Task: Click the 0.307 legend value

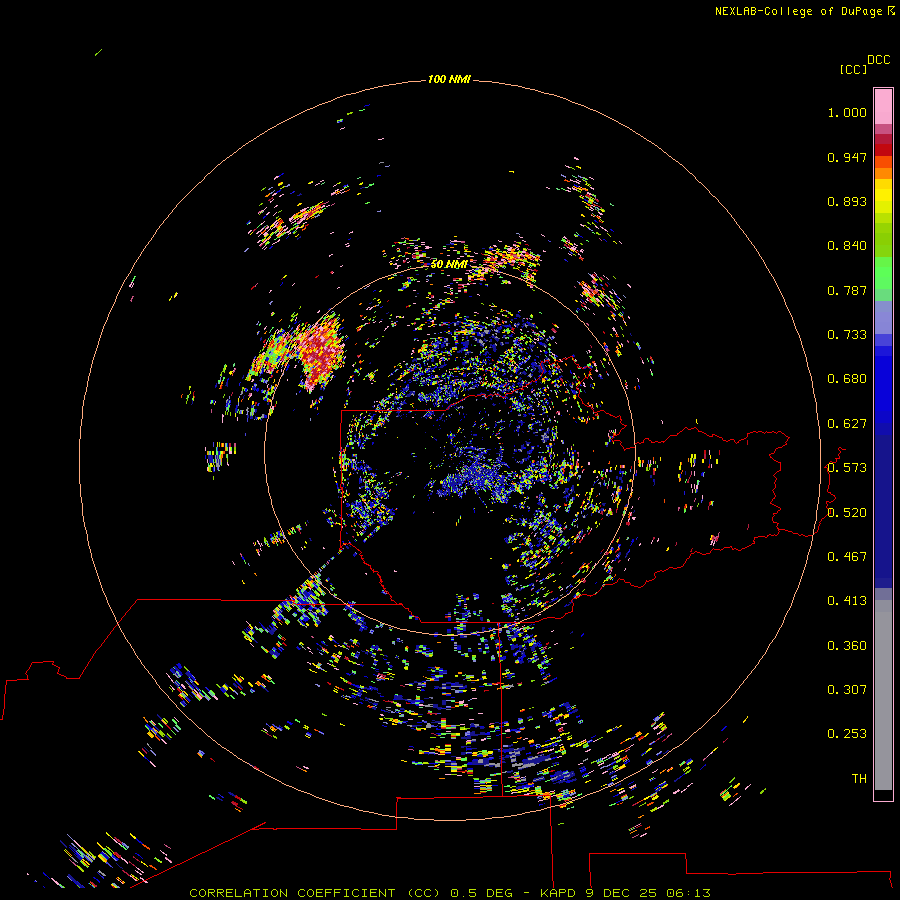Action: tap(847, 690)
